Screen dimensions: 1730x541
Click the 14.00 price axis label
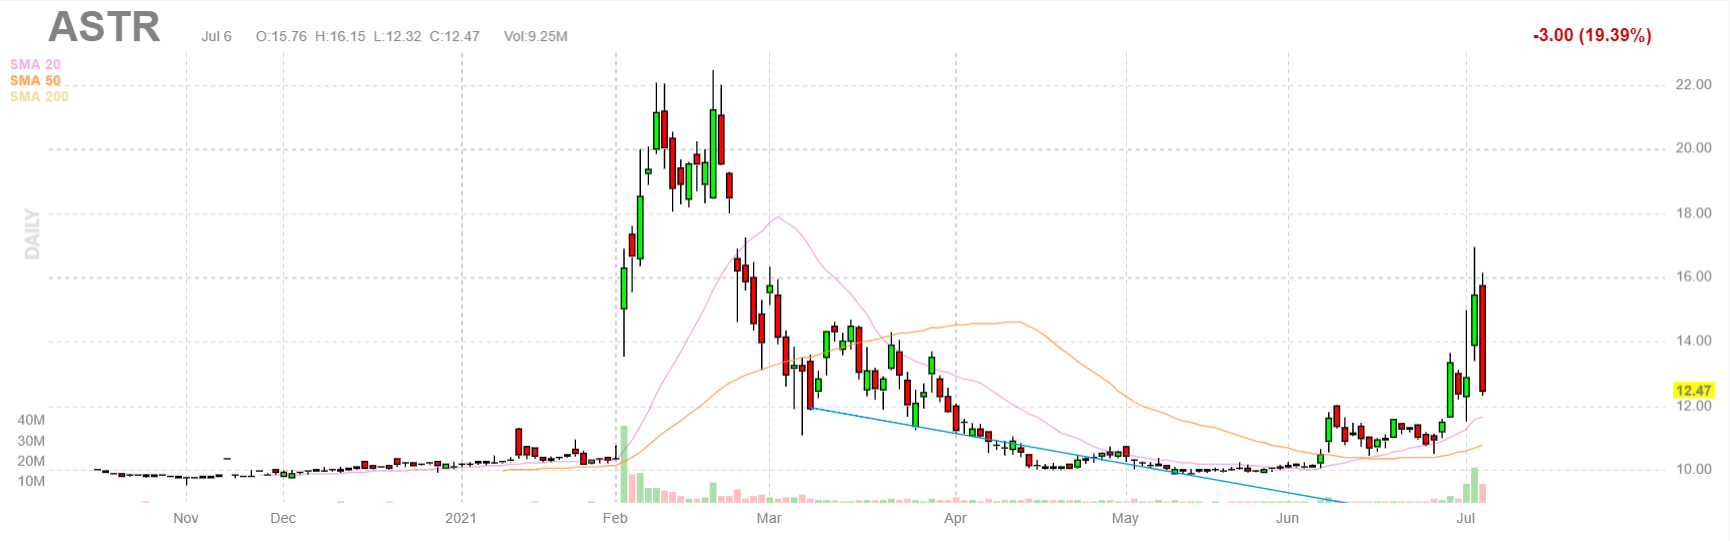(x=1693, y=341)
